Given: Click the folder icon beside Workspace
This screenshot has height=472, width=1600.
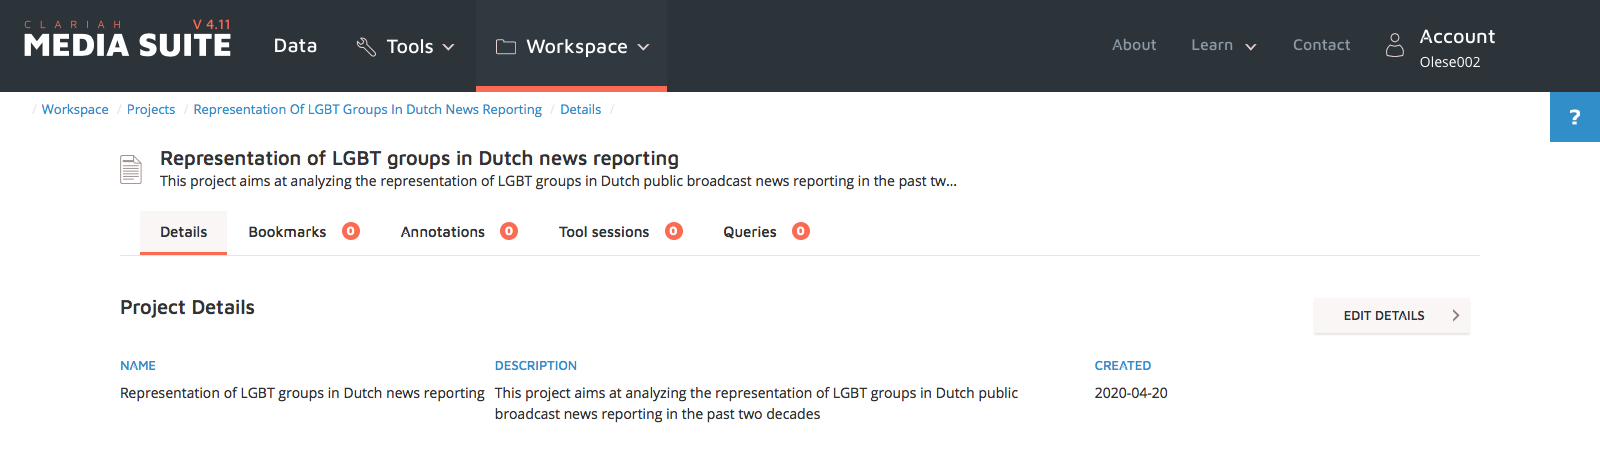Looking at the screenshot, I should (x=506, y=47).
